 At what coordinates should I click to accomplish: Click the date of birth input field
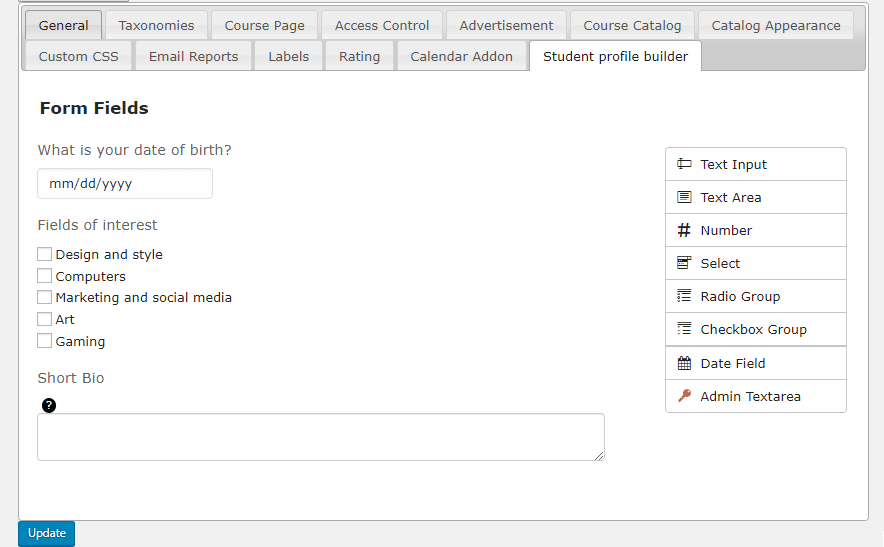coord(125,184)
